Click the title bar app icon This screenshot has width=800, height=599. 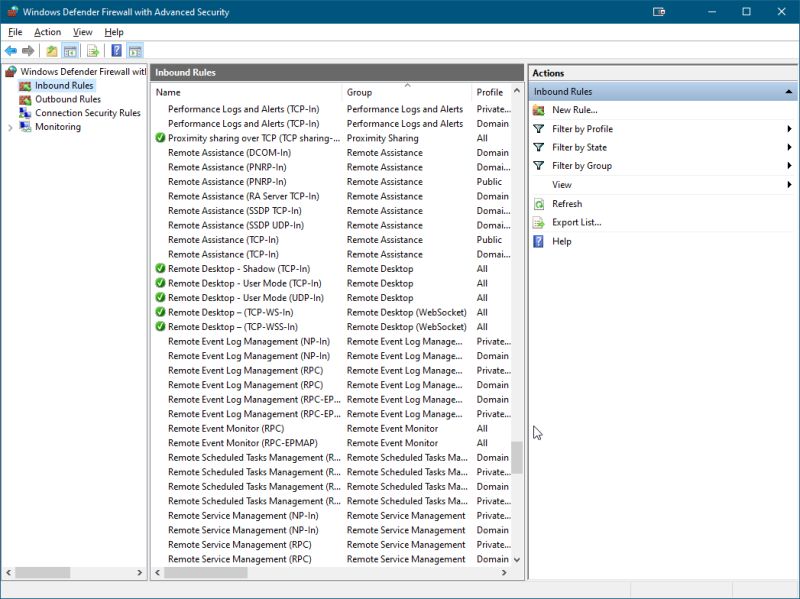(x=13, y=12)
